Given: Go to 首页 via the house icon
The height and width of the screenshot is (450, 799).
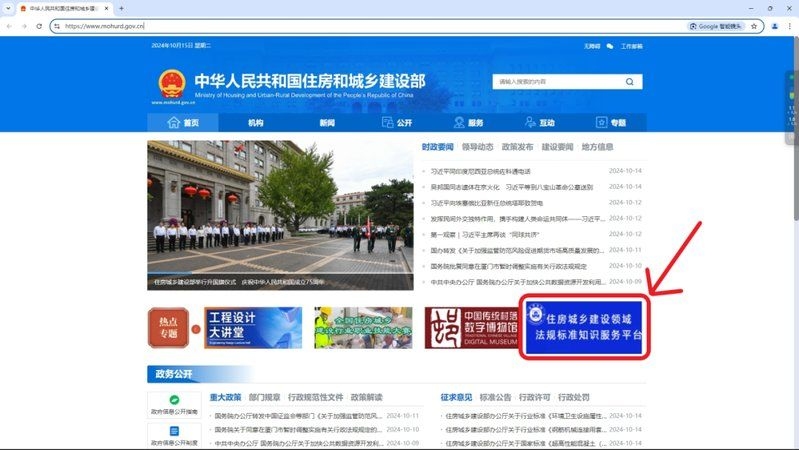Looking at the screenshot, I should click(183, 123).
